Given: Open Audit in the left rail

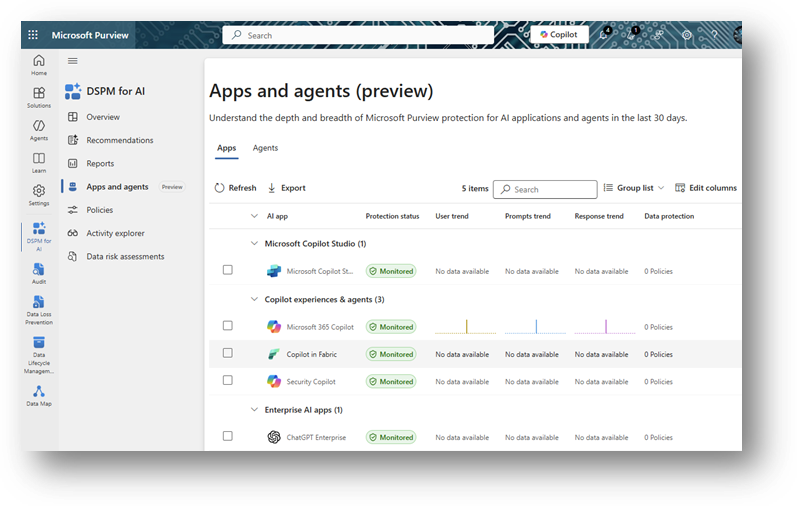Looking at the screenshot, I should [x=39, y=274].
